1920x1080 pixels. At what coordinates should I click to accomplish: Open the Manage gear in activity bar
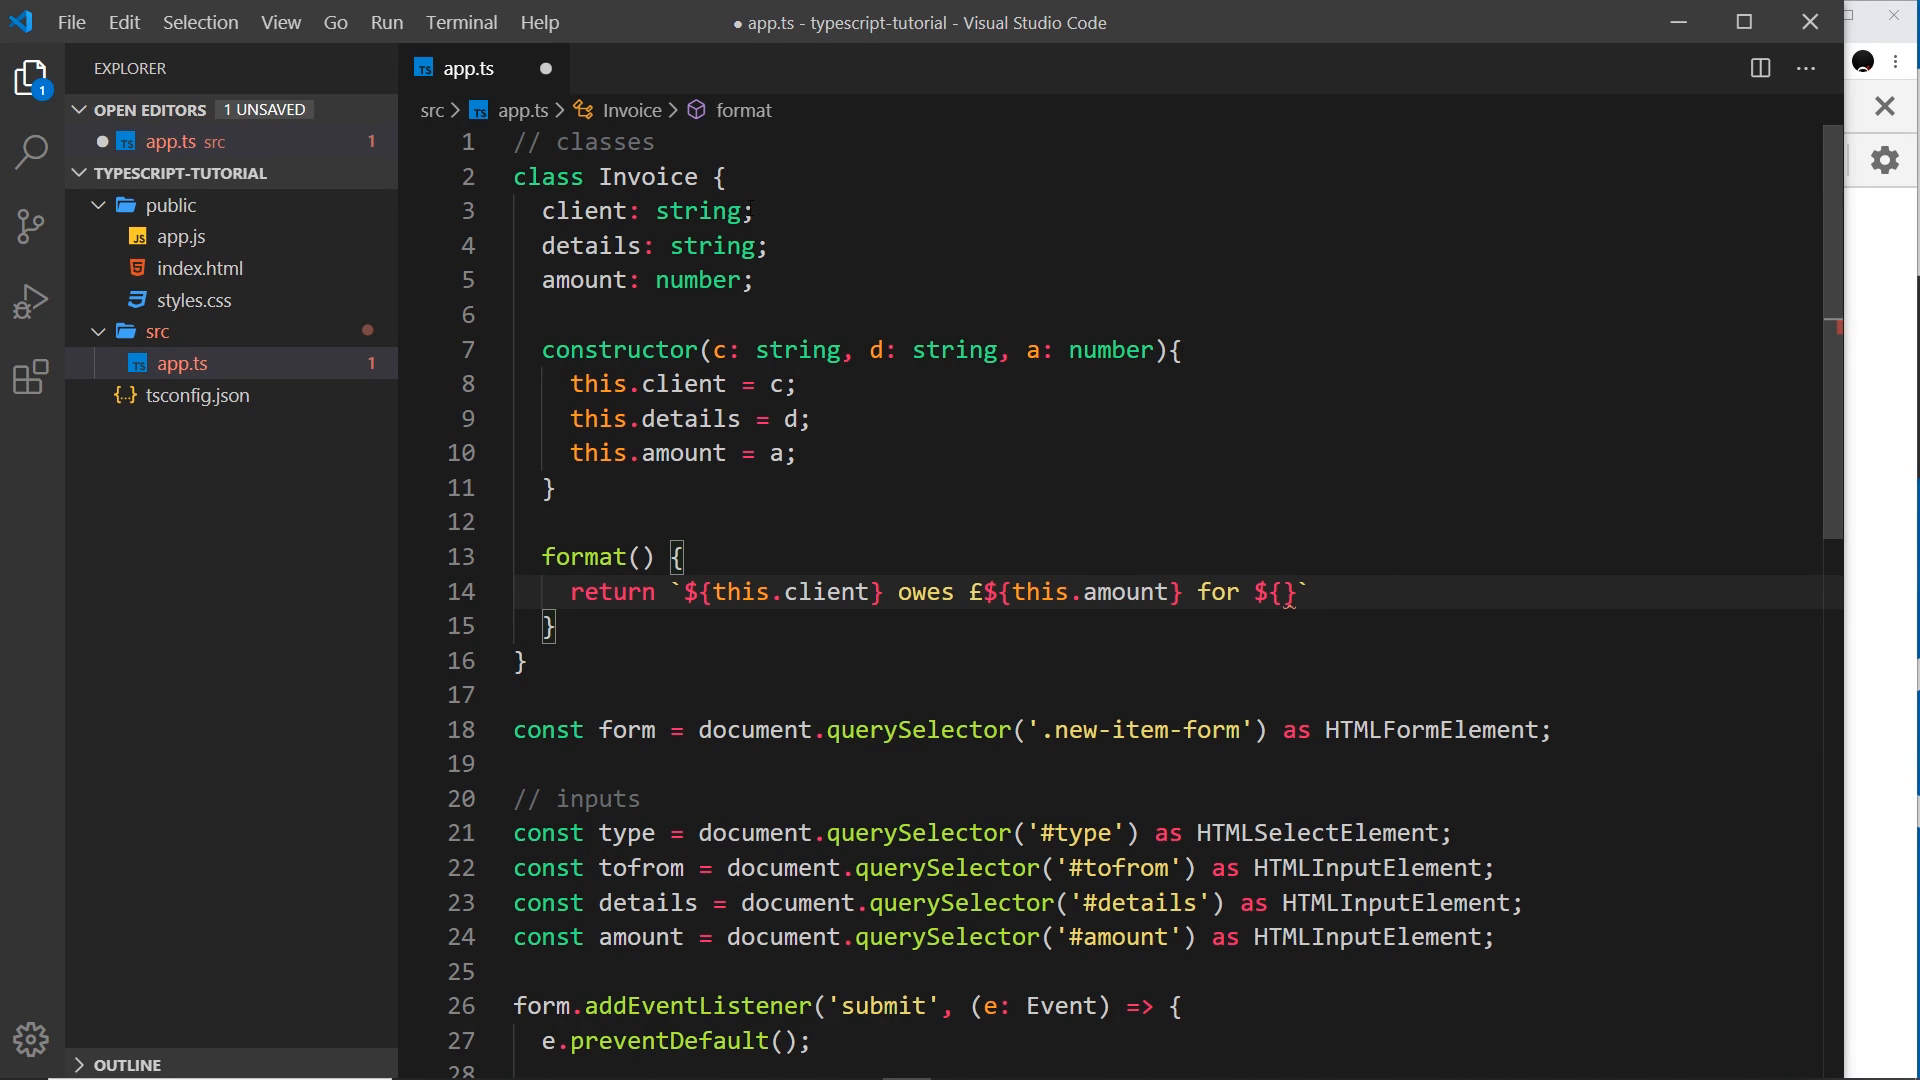tap(32, 1039)
